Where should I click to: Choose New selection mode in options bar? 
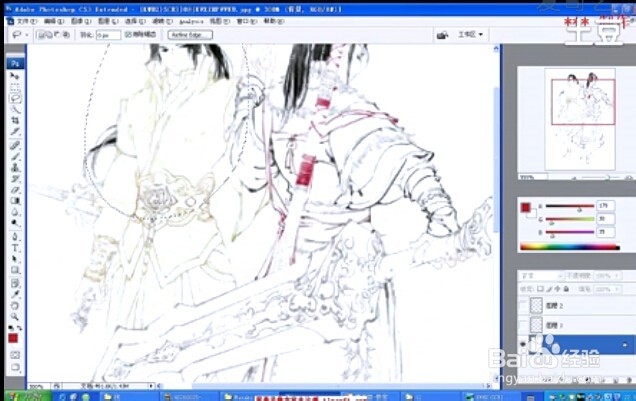41,35
